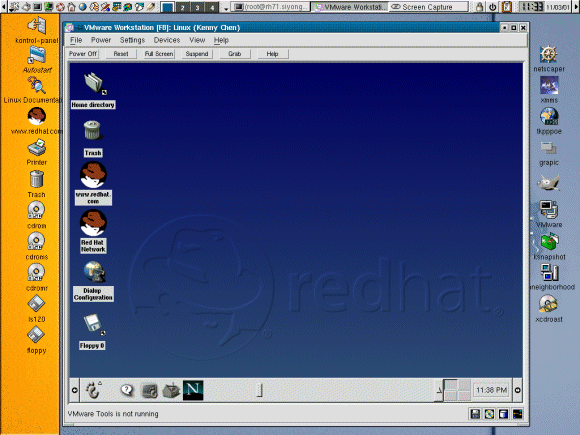
Task: Launch the GIMP mascot icon
Action: tap(549, 183)
